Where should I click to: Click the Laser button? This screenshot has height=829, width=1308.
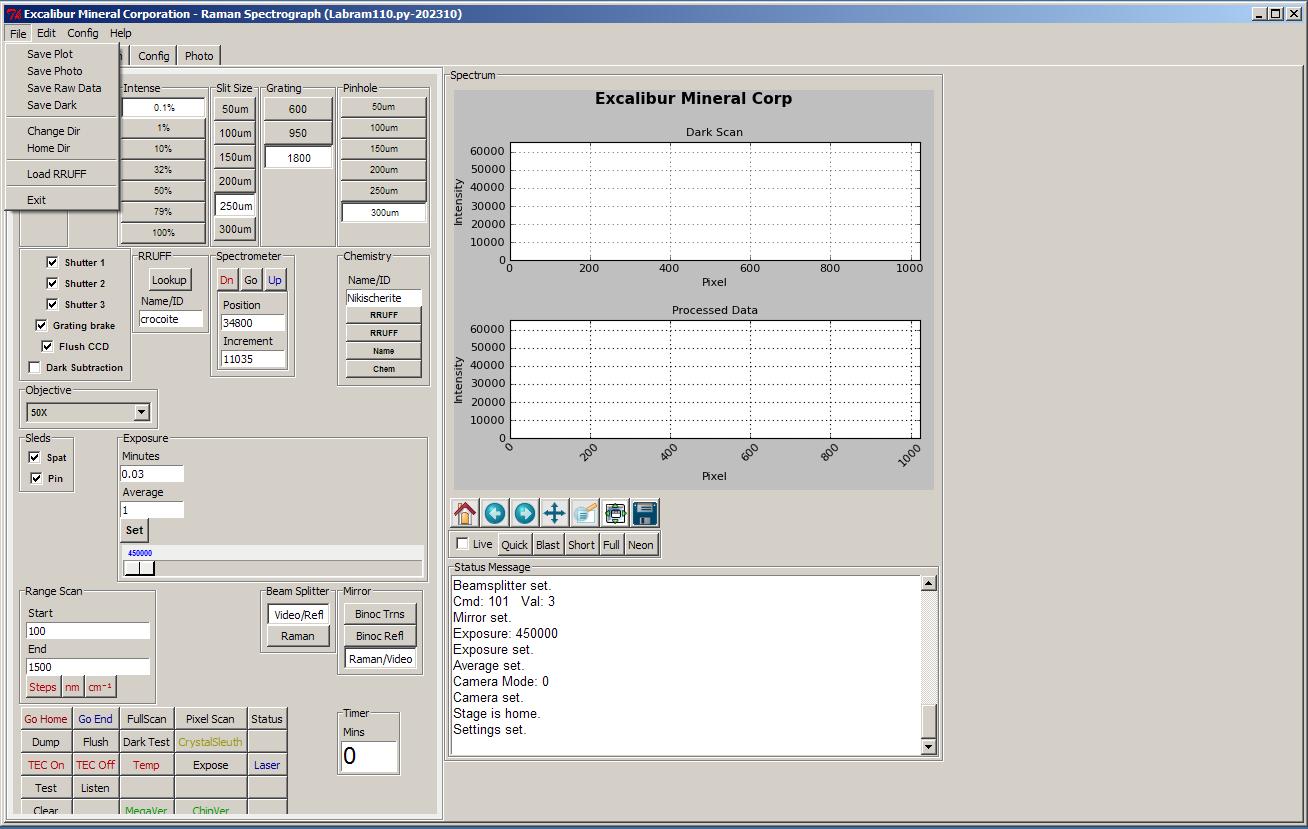pos(267,765)
